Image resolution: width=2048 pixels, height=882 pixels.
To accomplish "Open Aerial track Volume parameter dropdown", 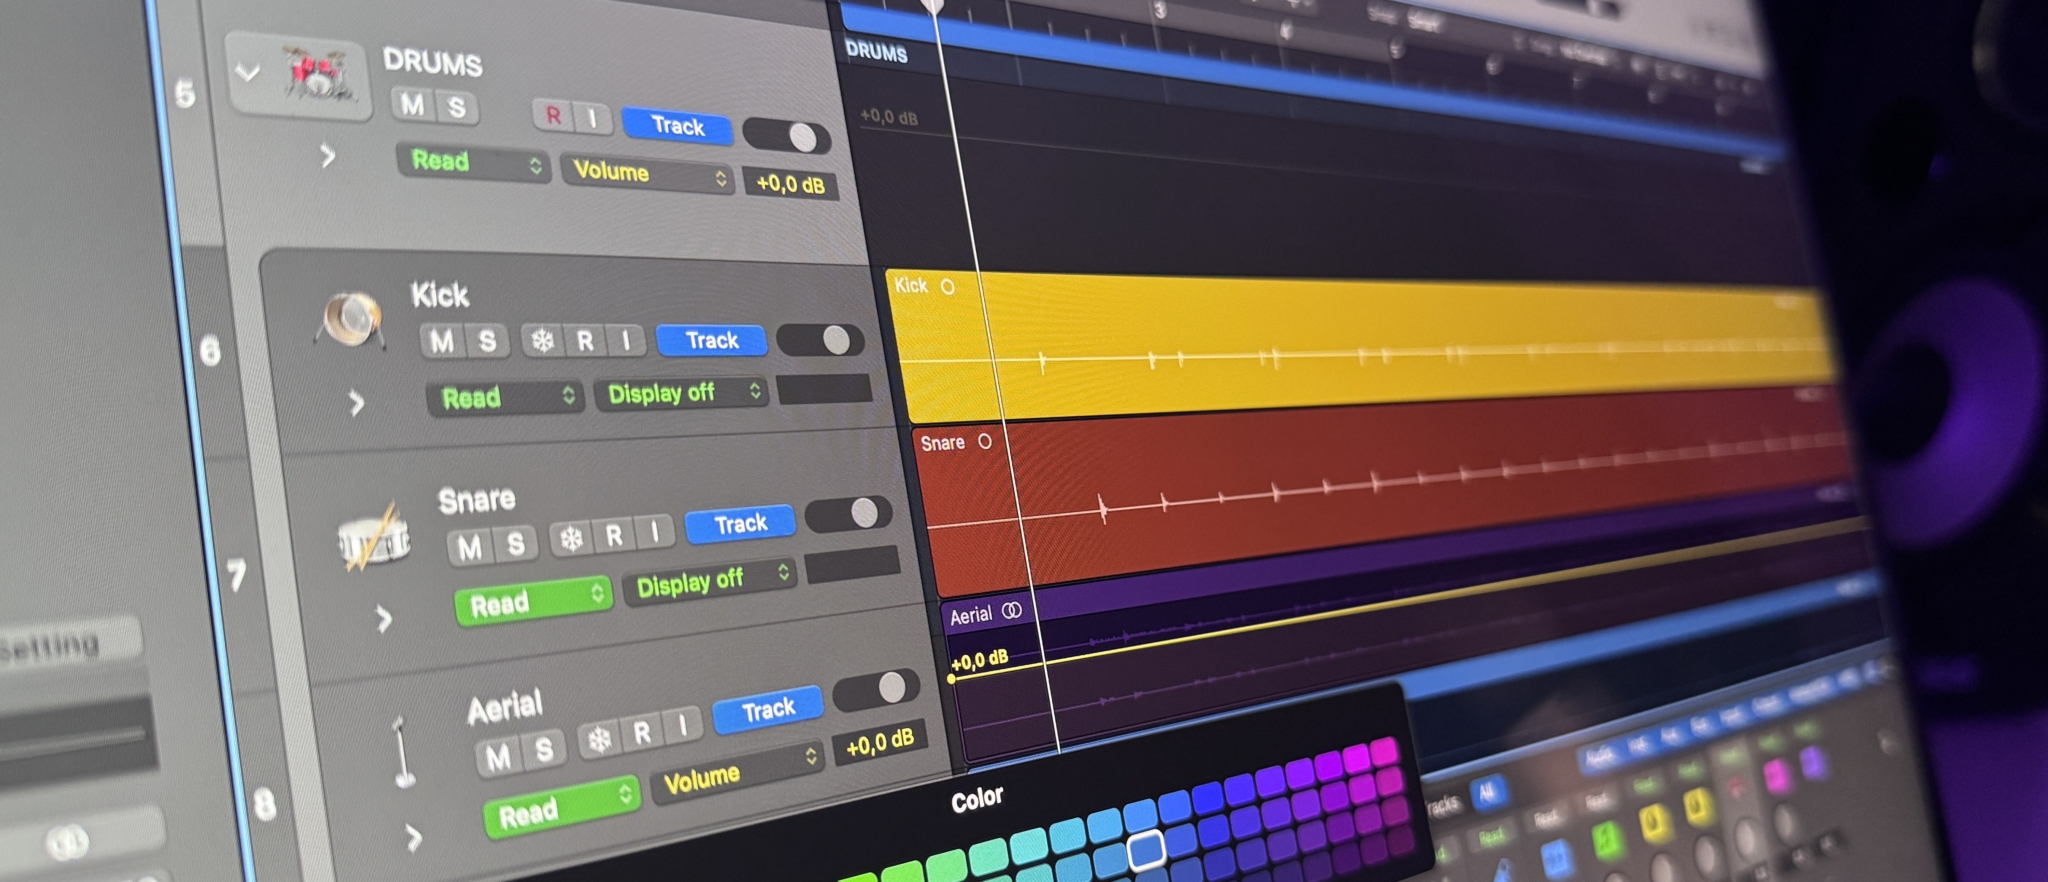I will (x=738, y=771).
